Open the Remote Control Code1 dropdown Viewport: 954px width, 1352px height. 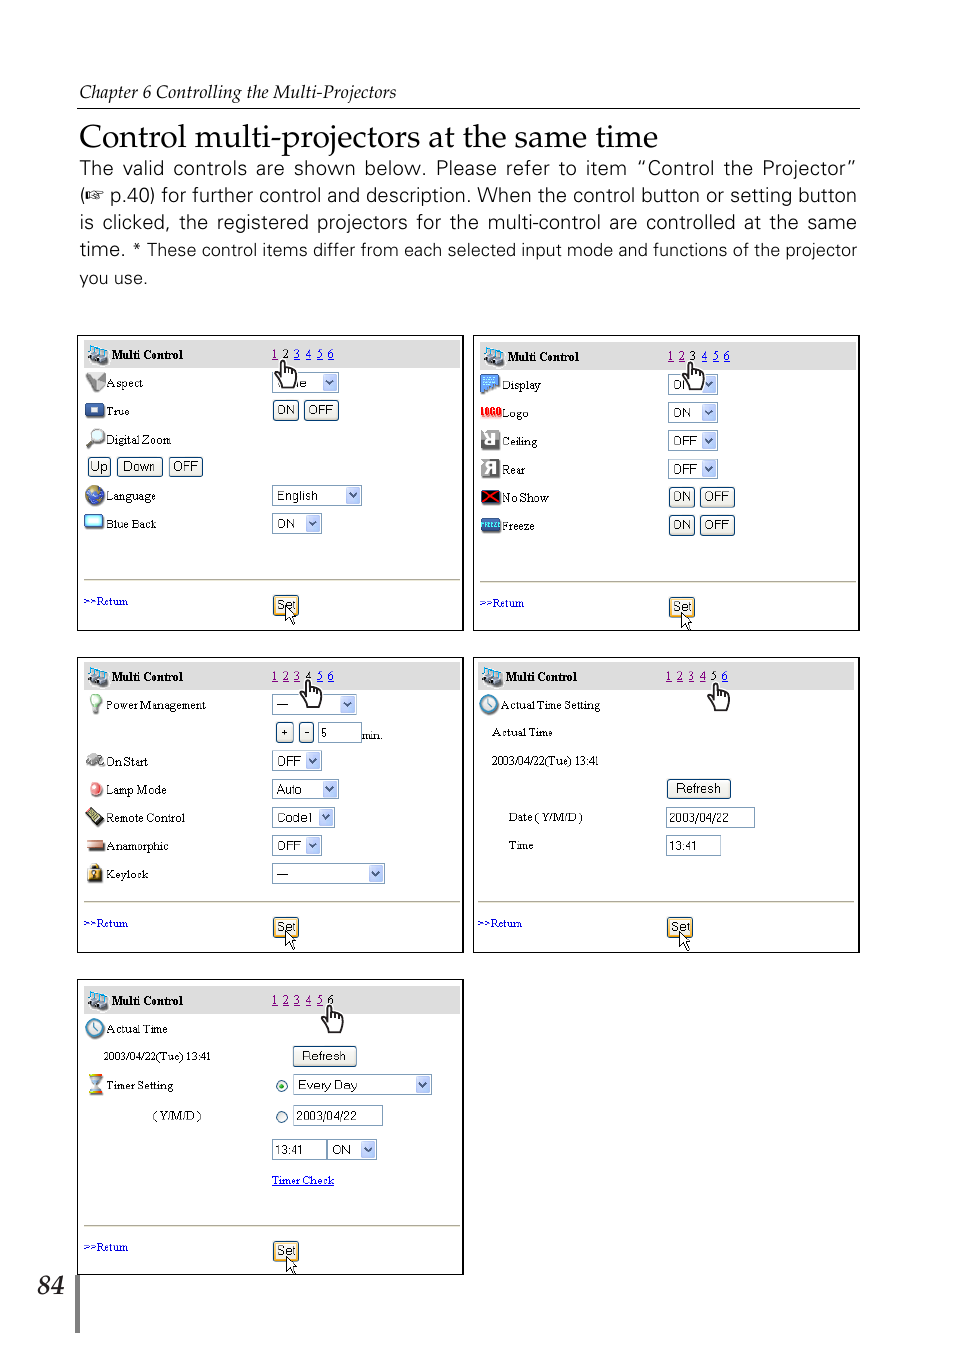pos(304,817)
